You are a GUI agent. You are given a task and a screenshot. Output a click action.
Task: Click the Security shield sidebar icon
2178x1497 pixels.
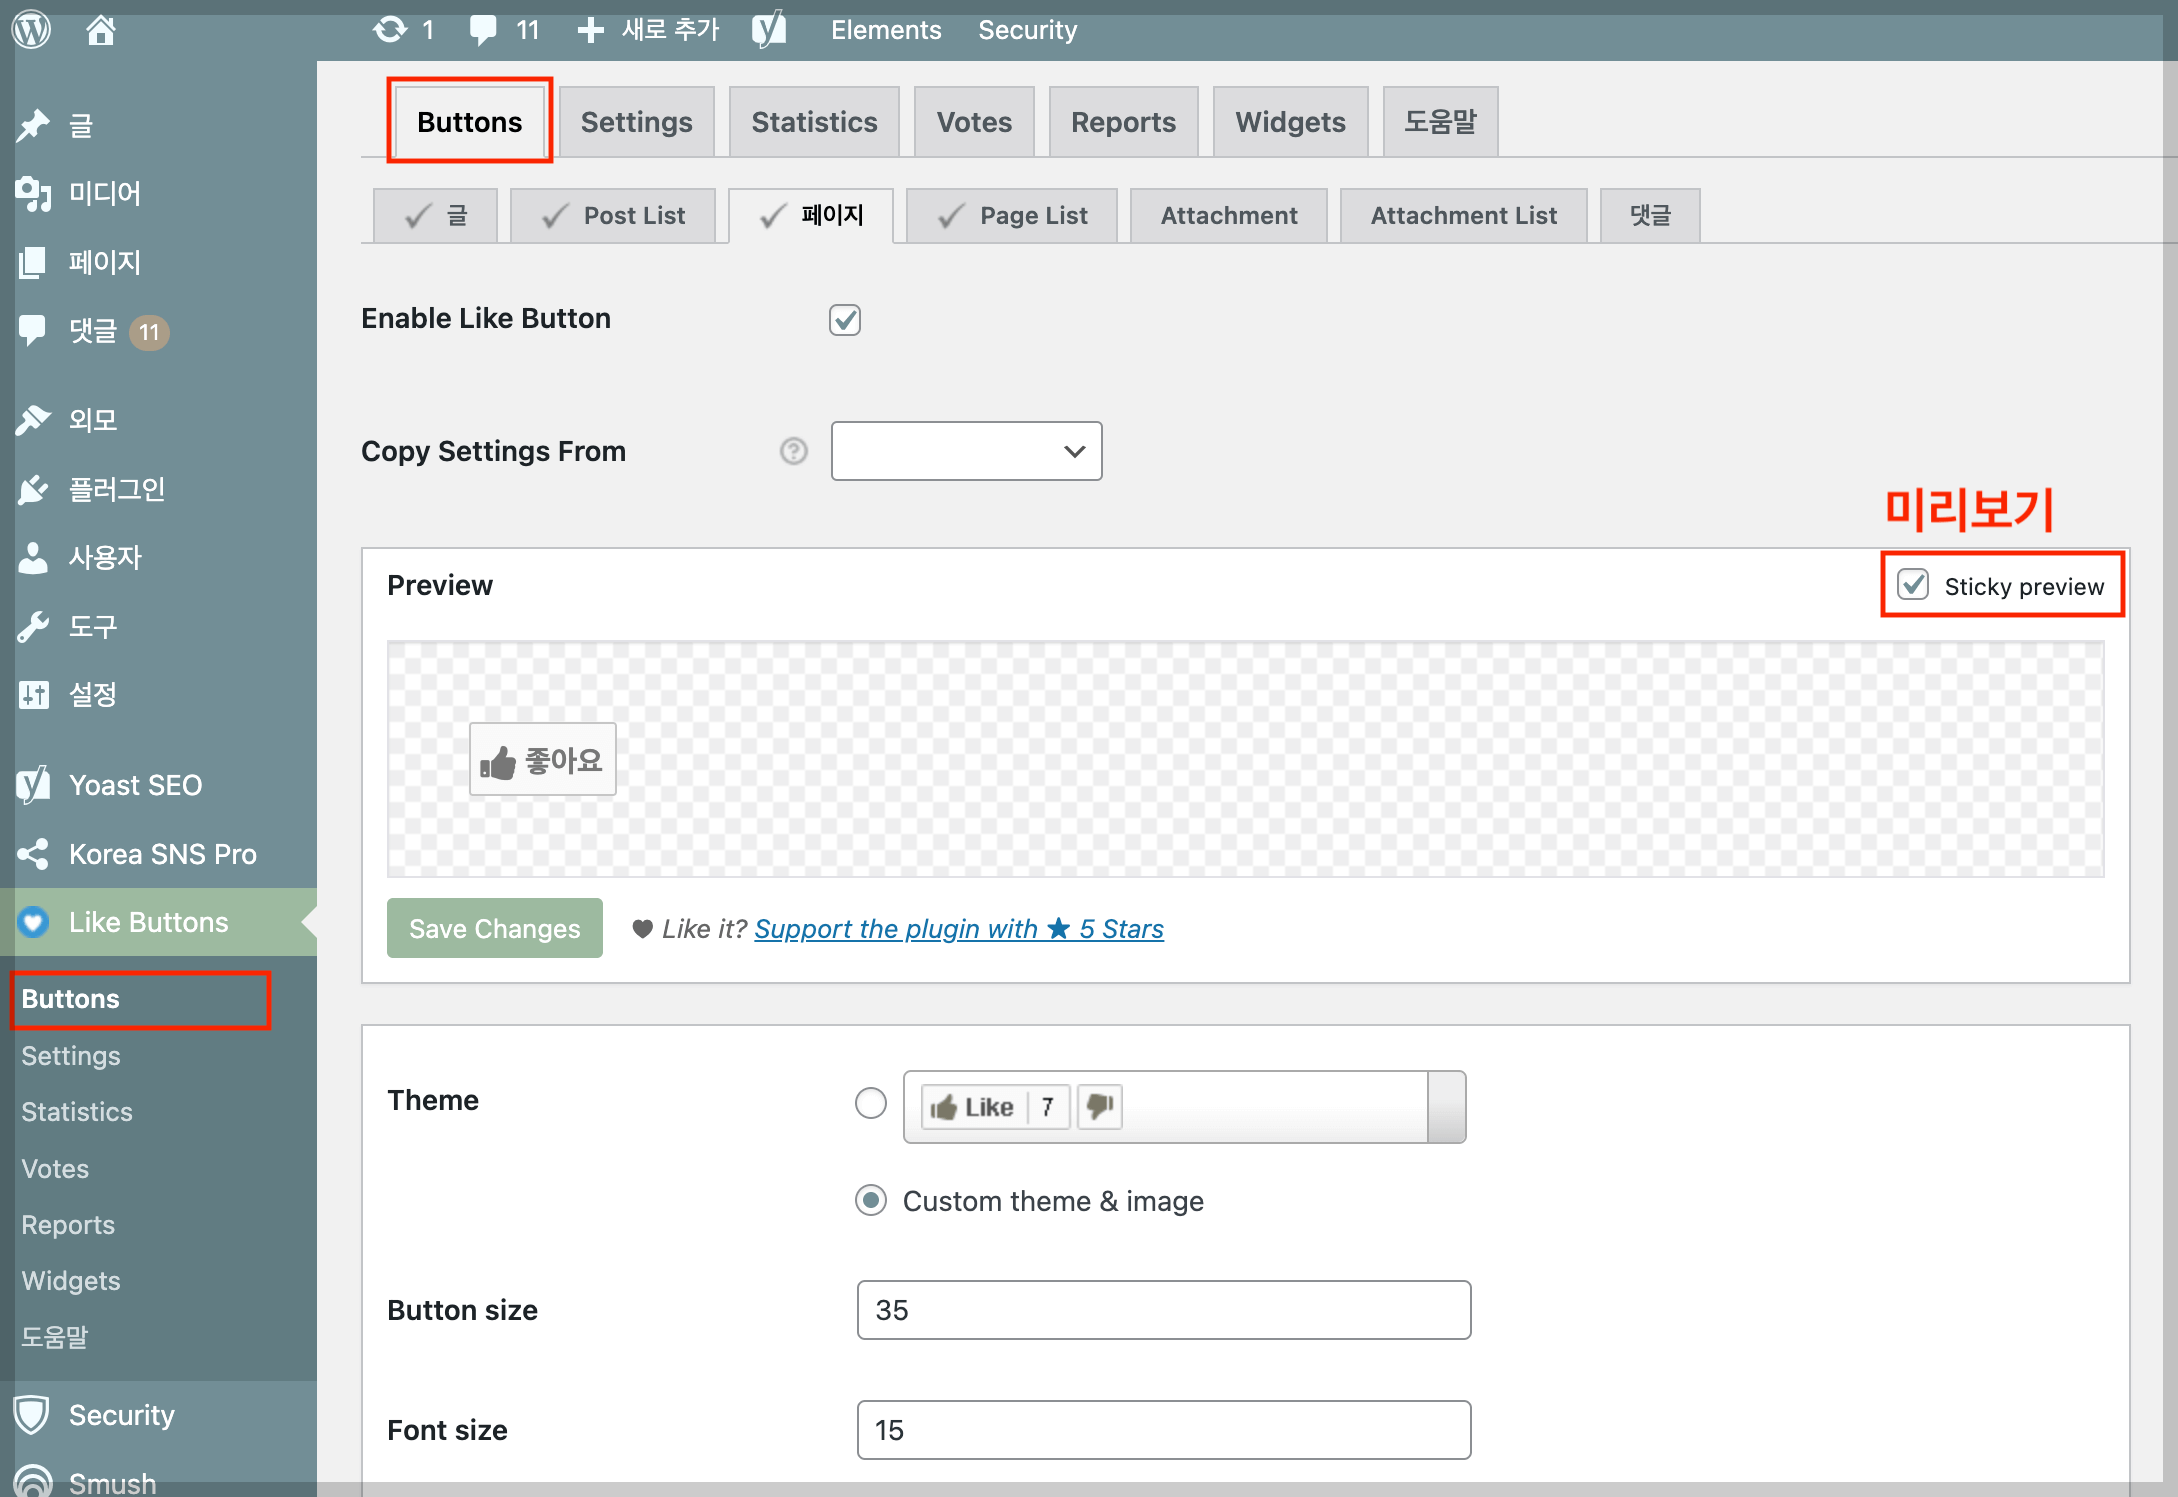33,1415
